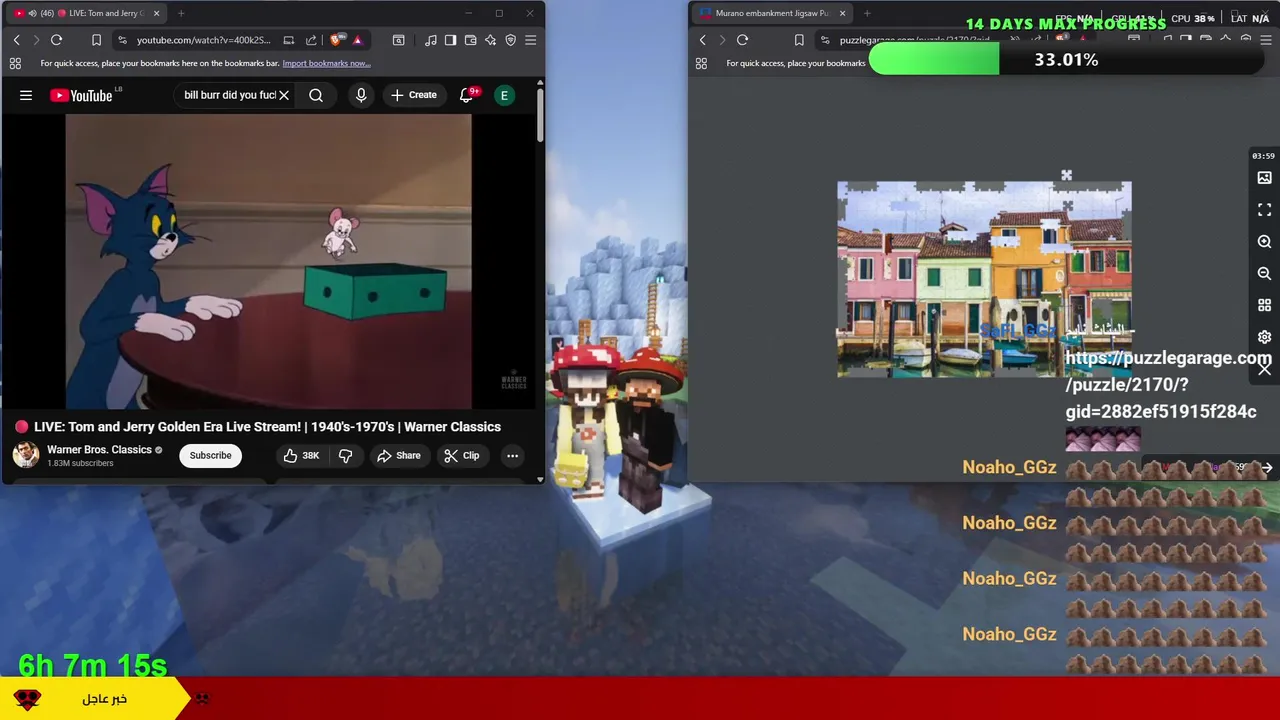Screen dimensions: 1280x720
Task: Open browser hamburger menu in YouTube window
Action: (530, 40)
